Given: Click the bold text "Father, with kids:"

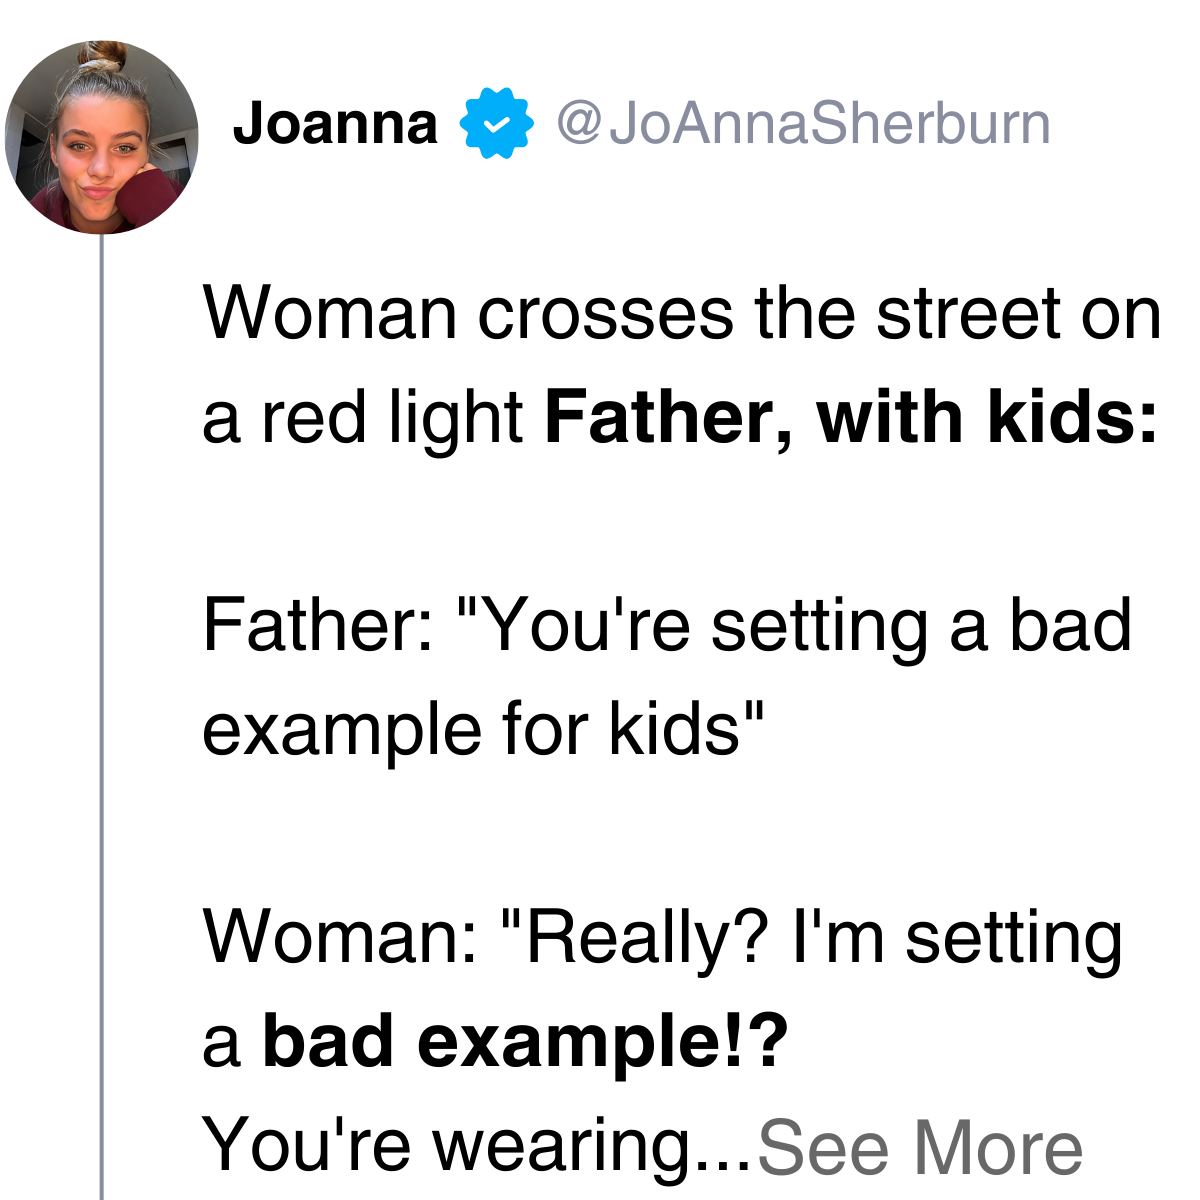Looking at the screenshot, I should coord(852,417).
